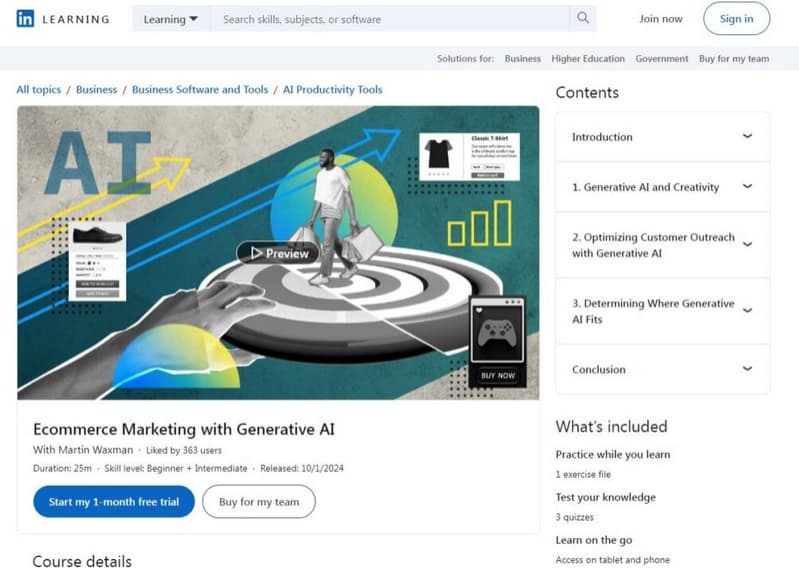Click the Introduction section title
This screenshot has width=799, height=568.
[602, 137]
